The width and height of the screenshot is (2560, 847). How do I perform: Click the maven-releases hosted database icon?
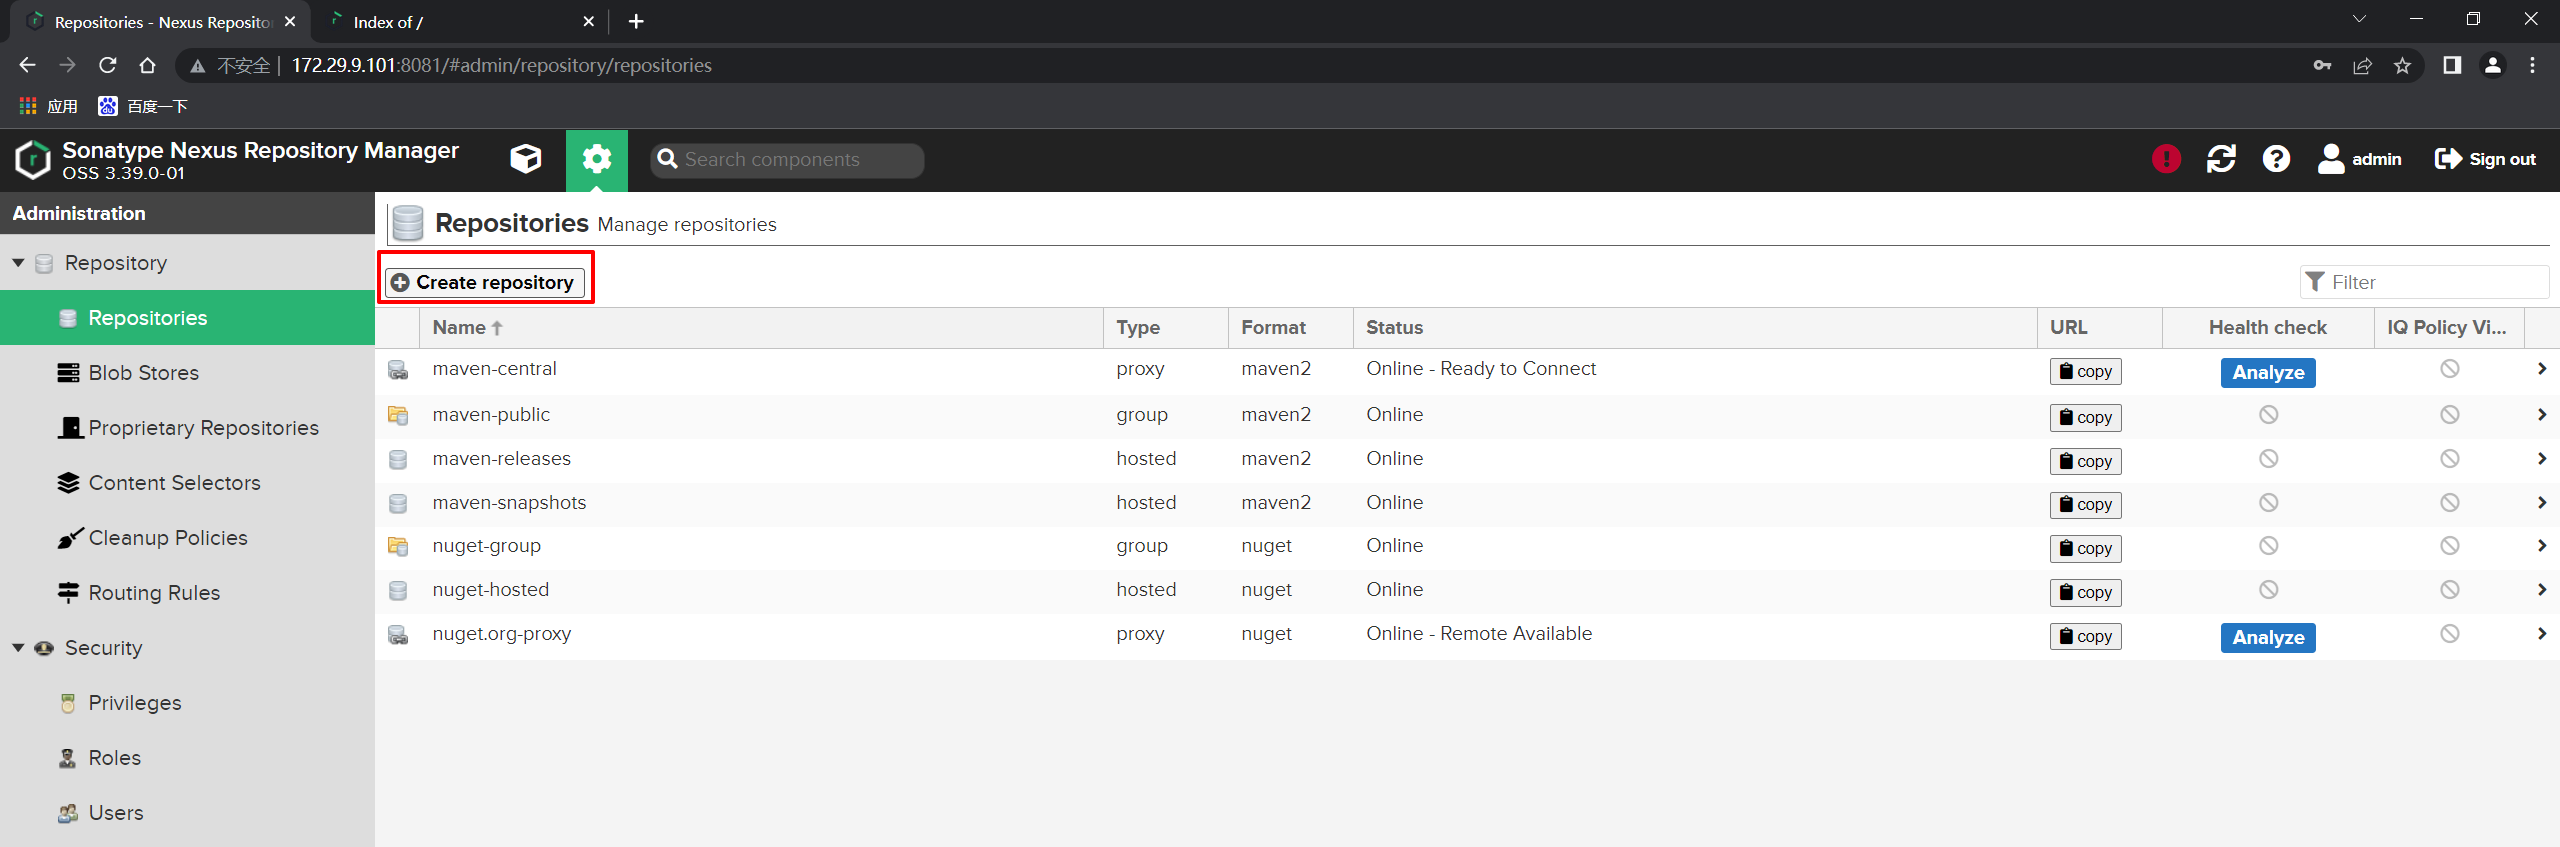click(x=398, y=460)
